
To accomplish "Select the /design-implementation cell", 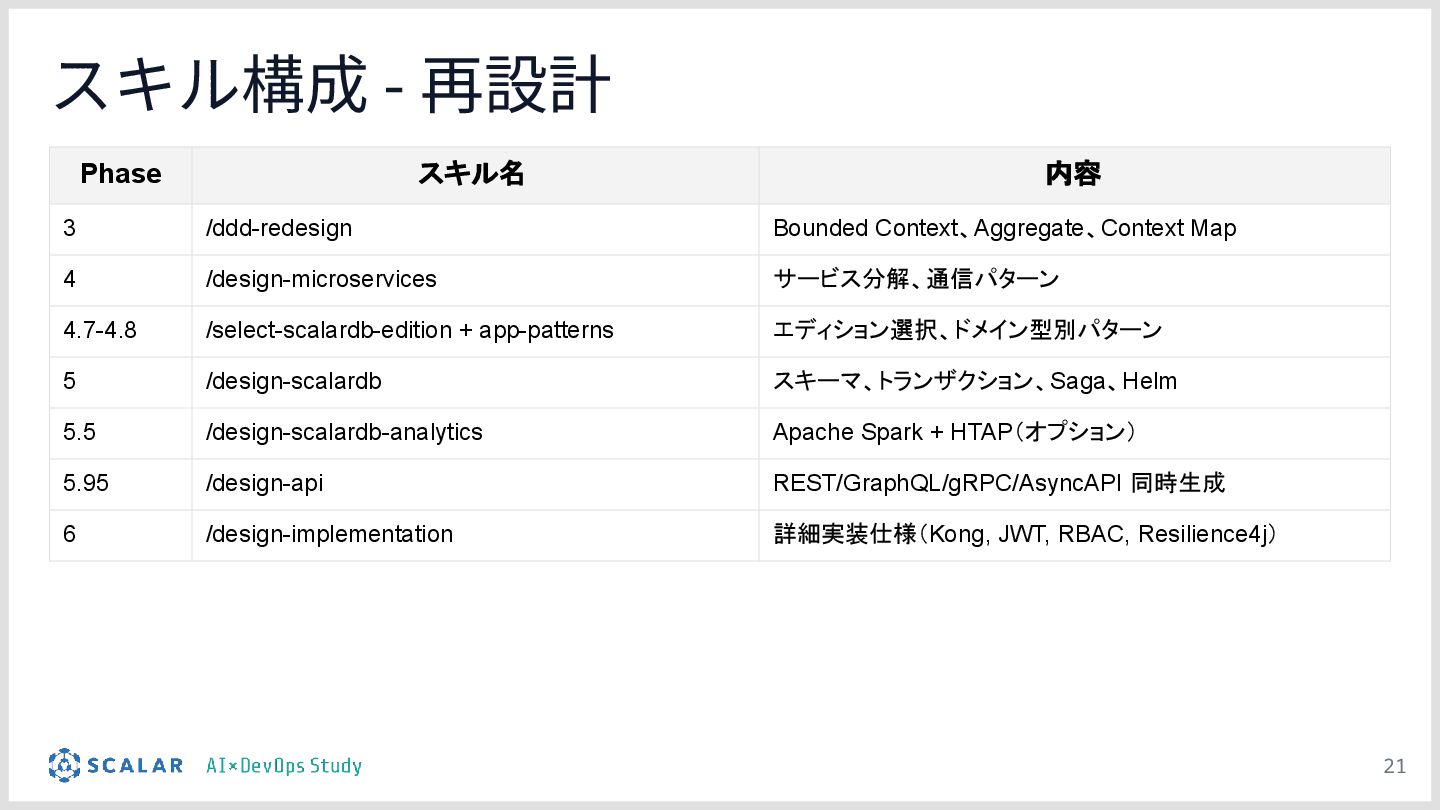I will coord(475,535).
